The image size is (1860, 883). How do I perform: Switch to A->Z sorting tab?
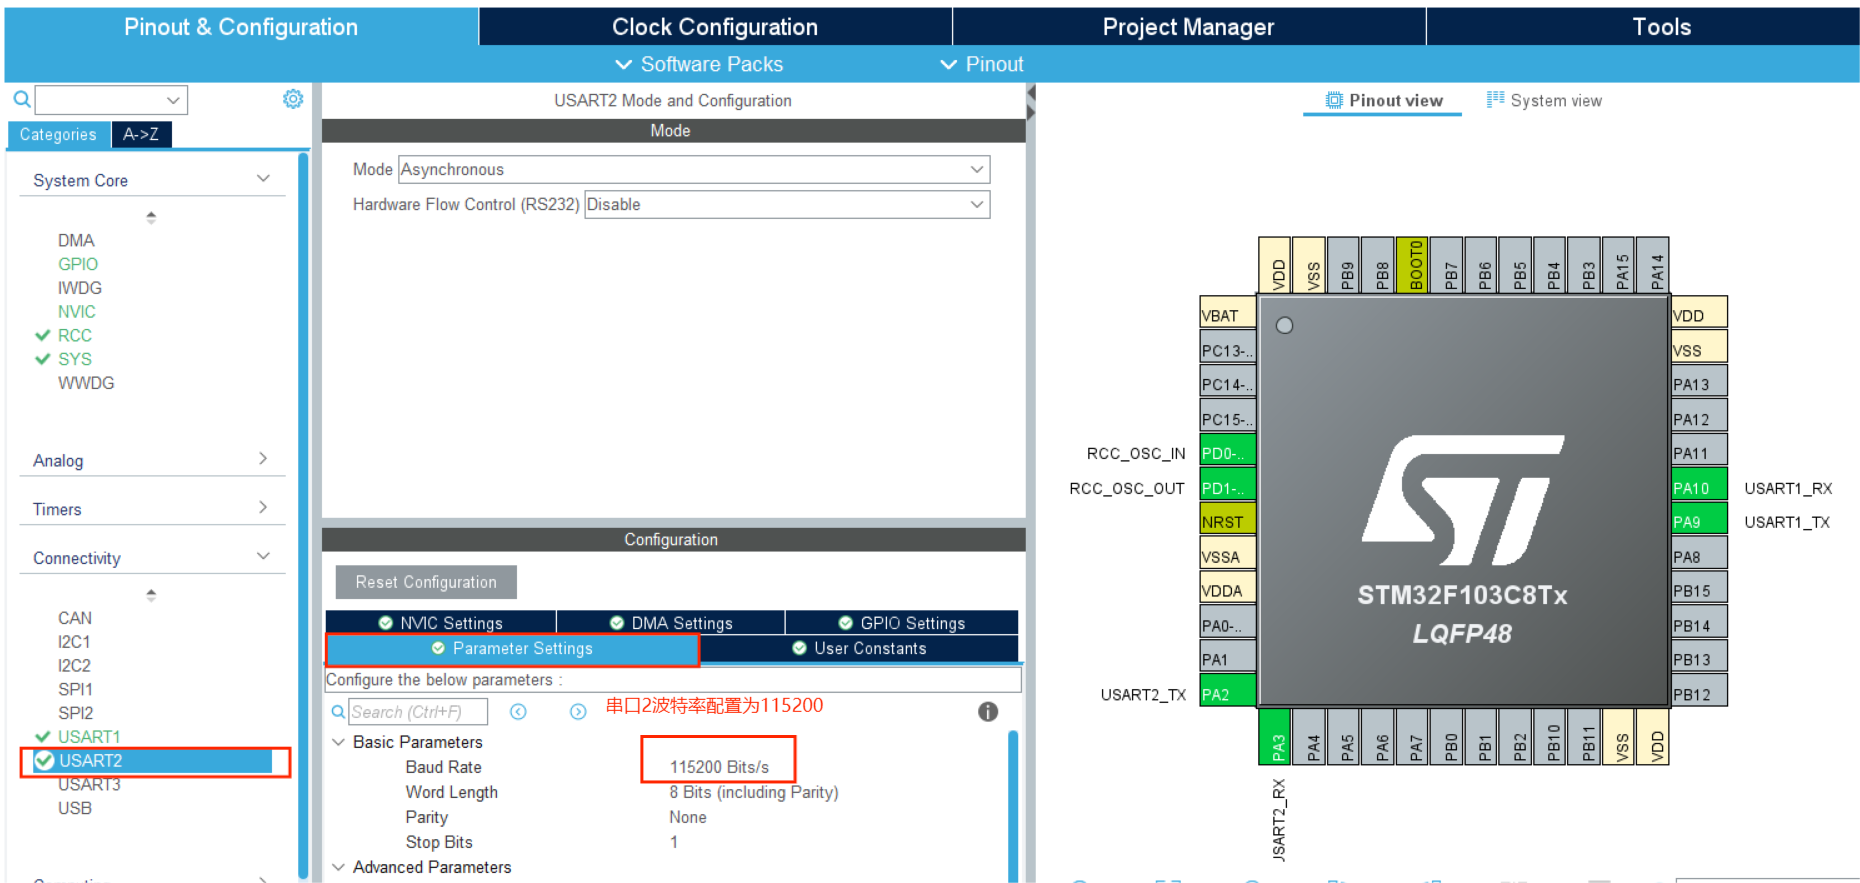(x=141, y=134)
